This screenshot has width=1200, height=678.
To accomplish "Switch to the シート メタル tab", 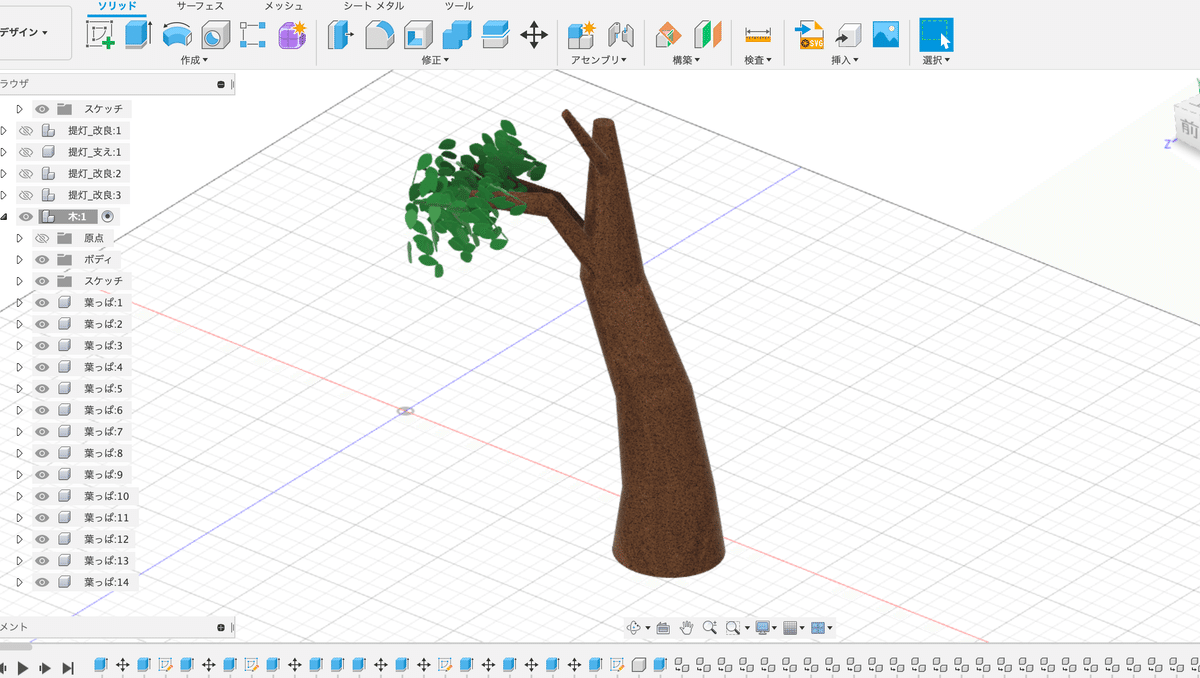I will click(374, 7).
